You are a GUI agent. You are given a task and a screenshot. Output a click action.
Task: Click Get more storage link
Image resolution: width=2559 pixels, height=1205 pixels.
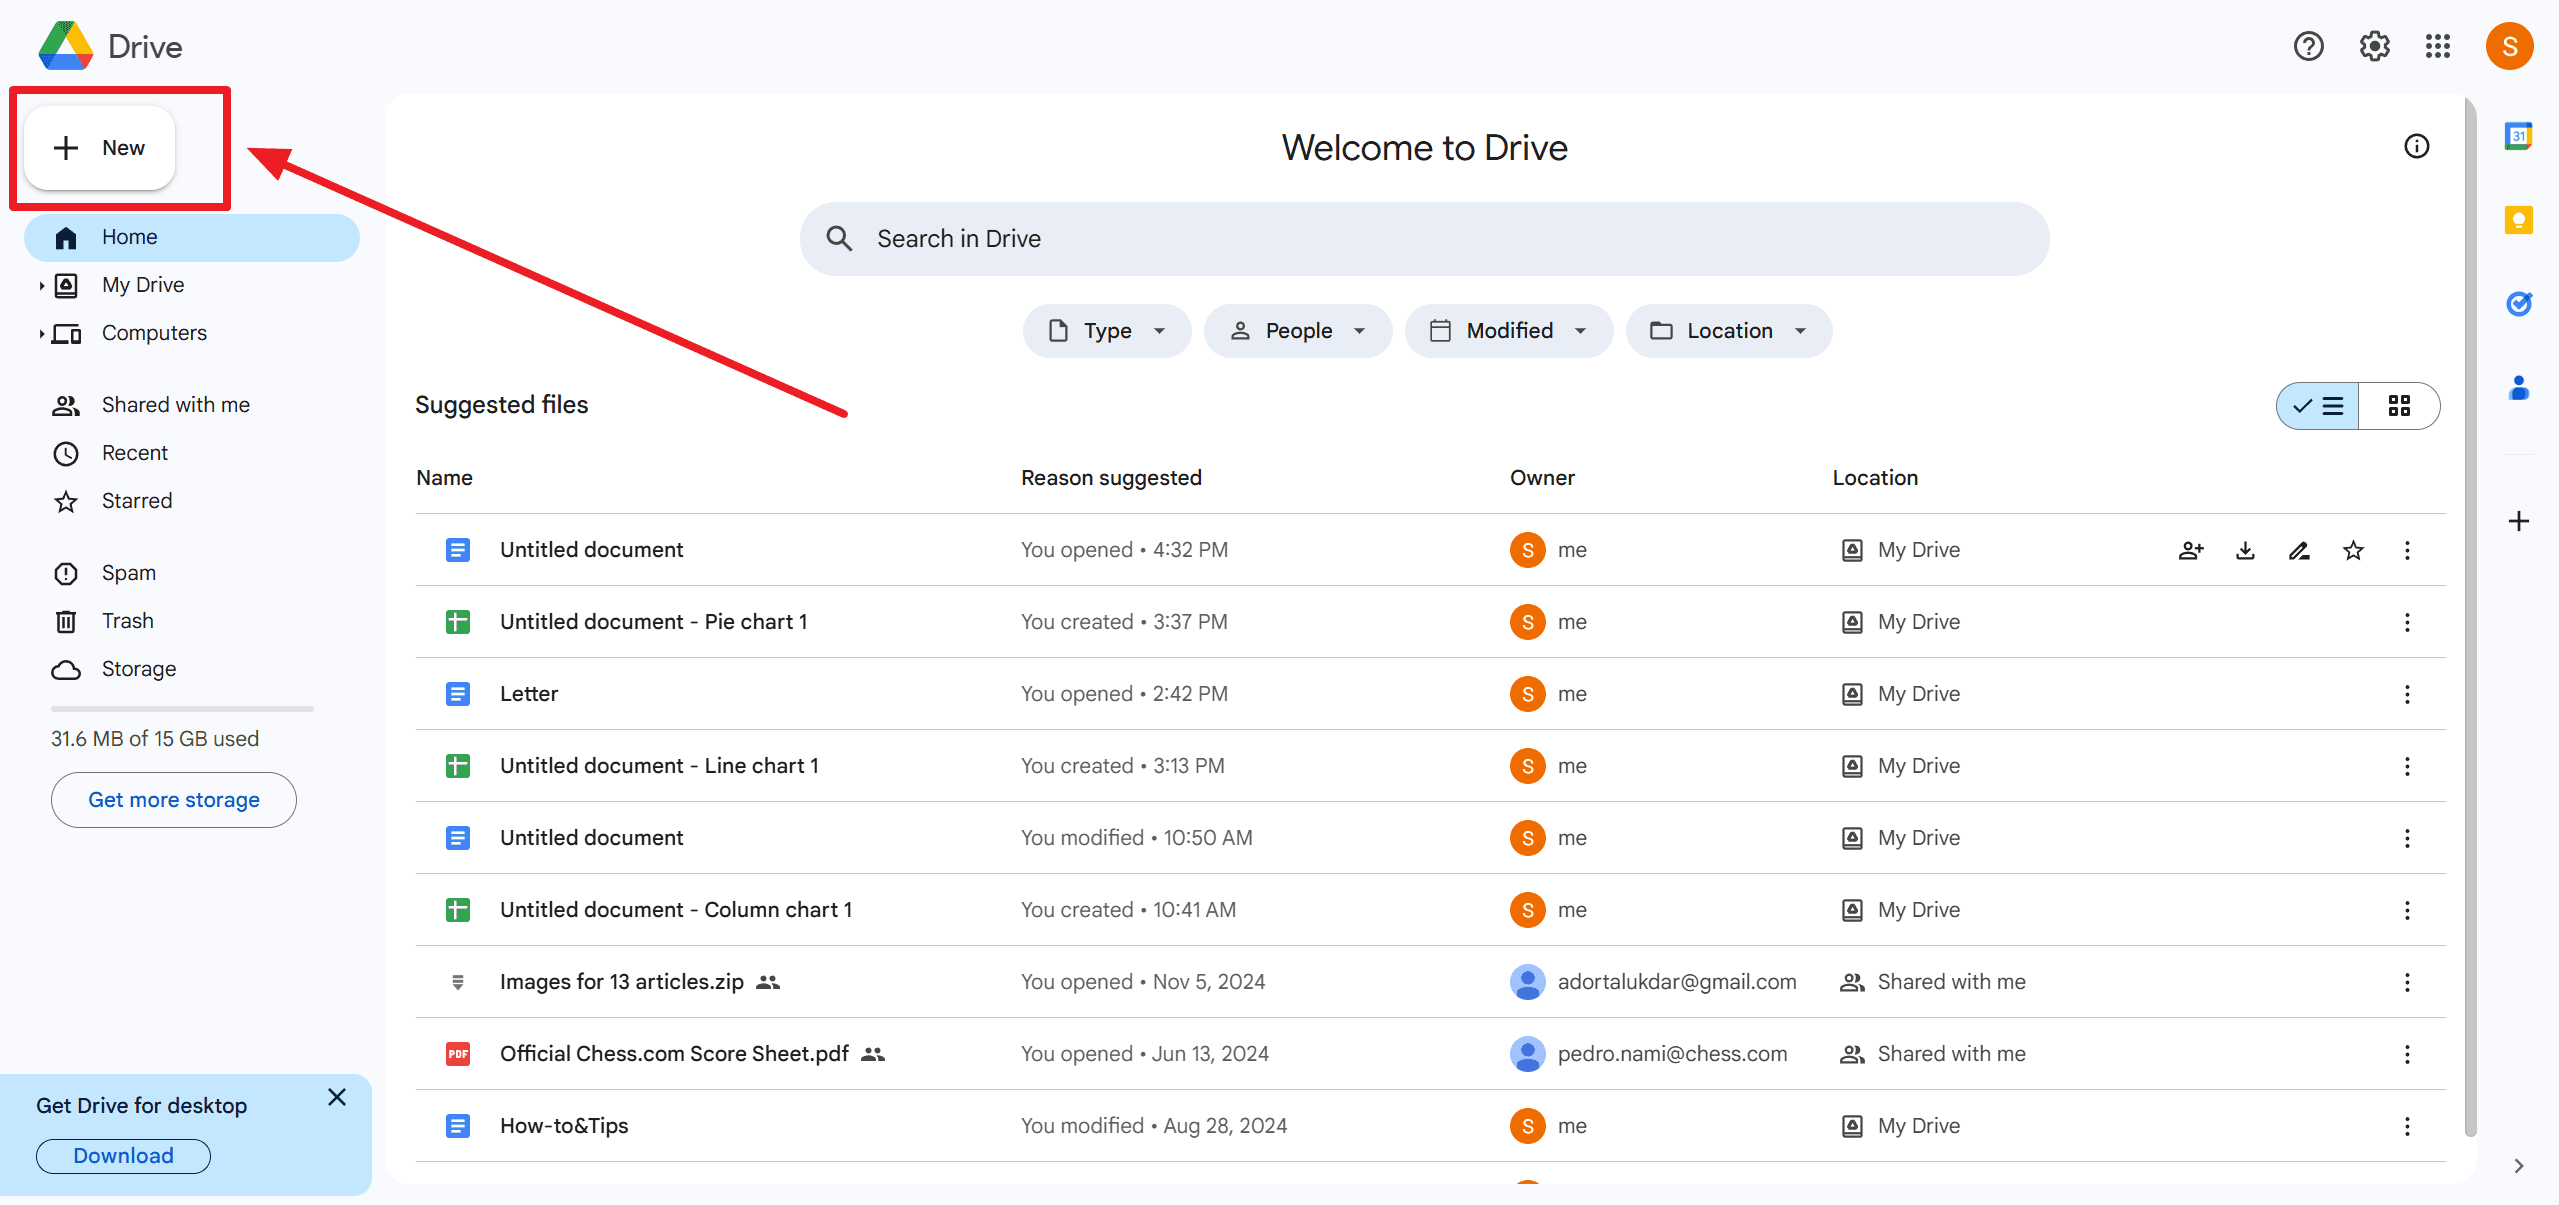173,800
